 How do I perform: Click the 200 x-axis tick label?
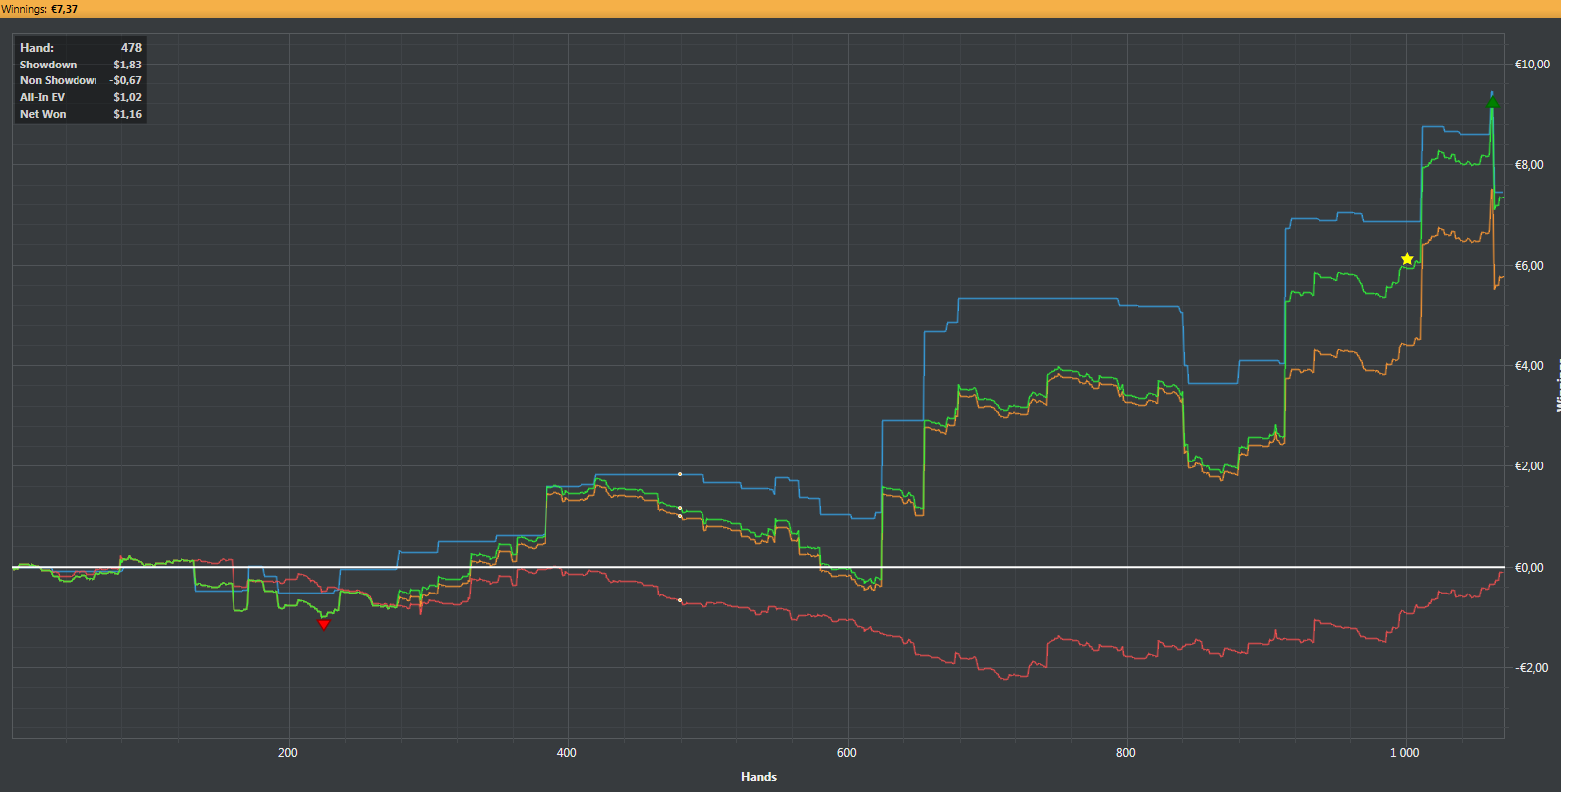[x=288, y=753]
